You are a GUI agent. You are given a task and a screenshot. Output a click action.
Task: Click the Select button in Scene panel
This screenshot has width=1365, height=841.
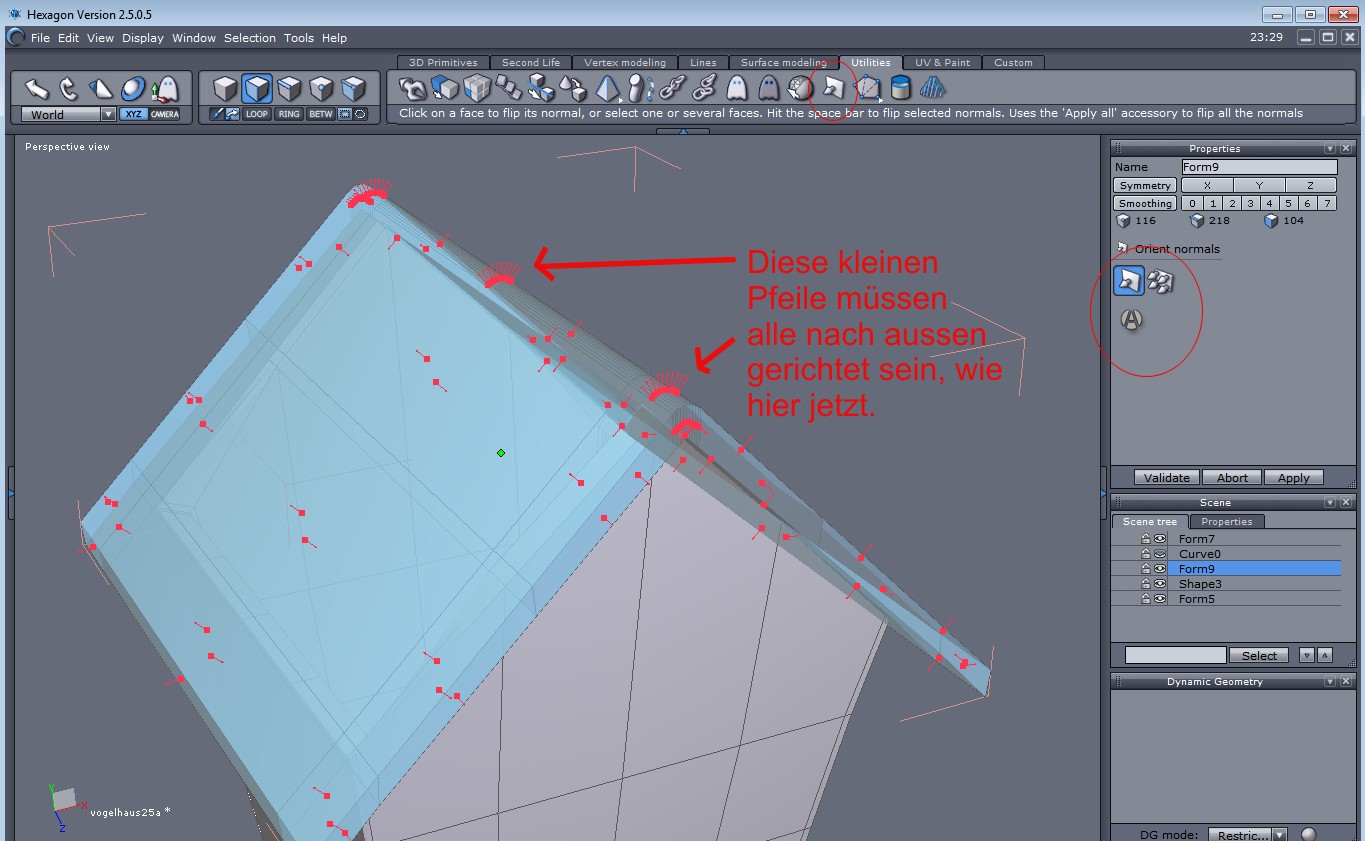pyautogui.click(x=1259, y=656)
